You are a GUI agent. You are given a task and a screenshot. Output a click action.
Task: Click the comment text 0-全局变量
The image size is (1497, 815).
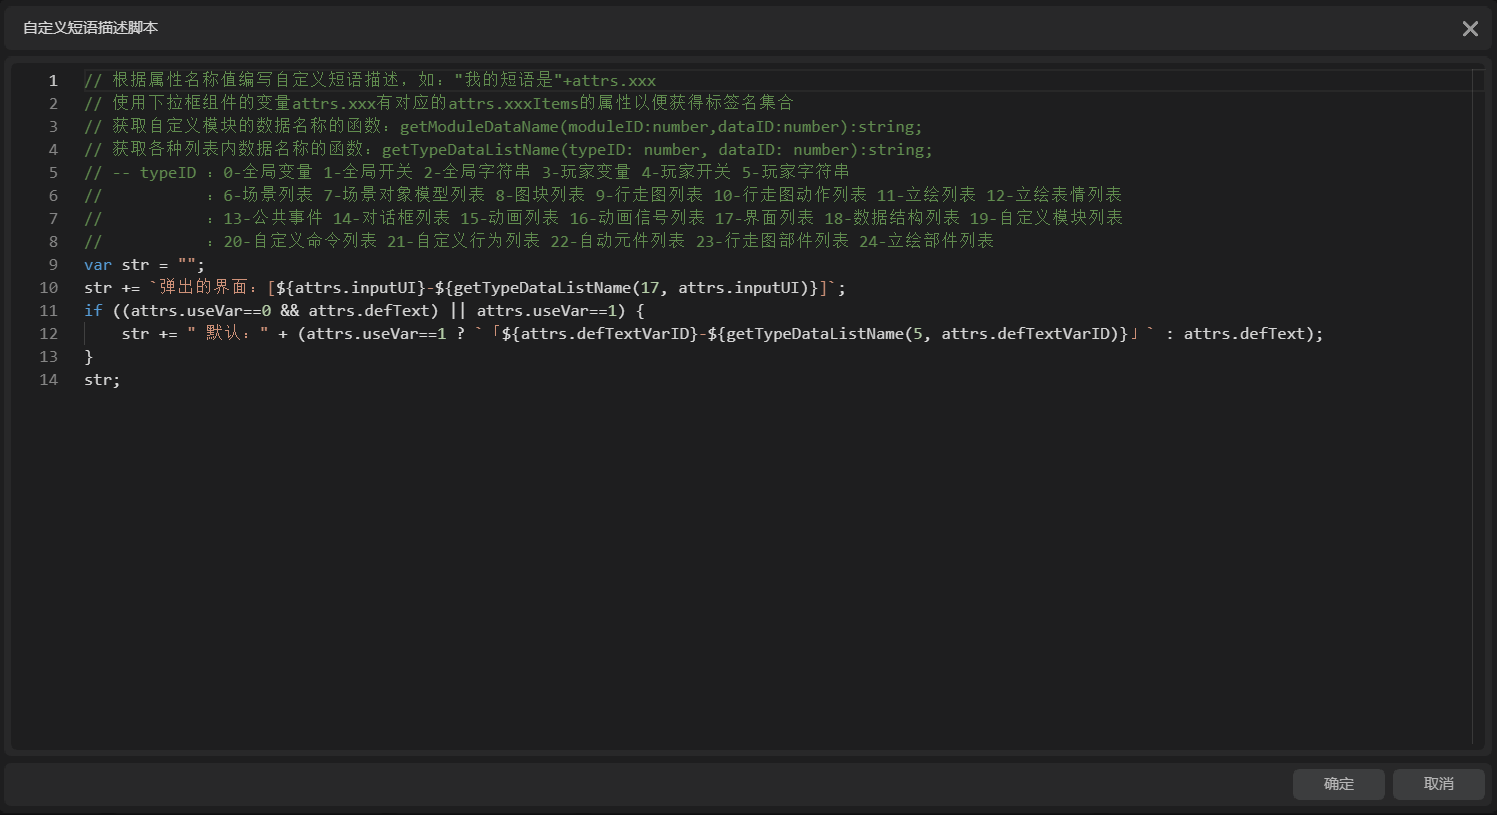click(x=267, y=172)
